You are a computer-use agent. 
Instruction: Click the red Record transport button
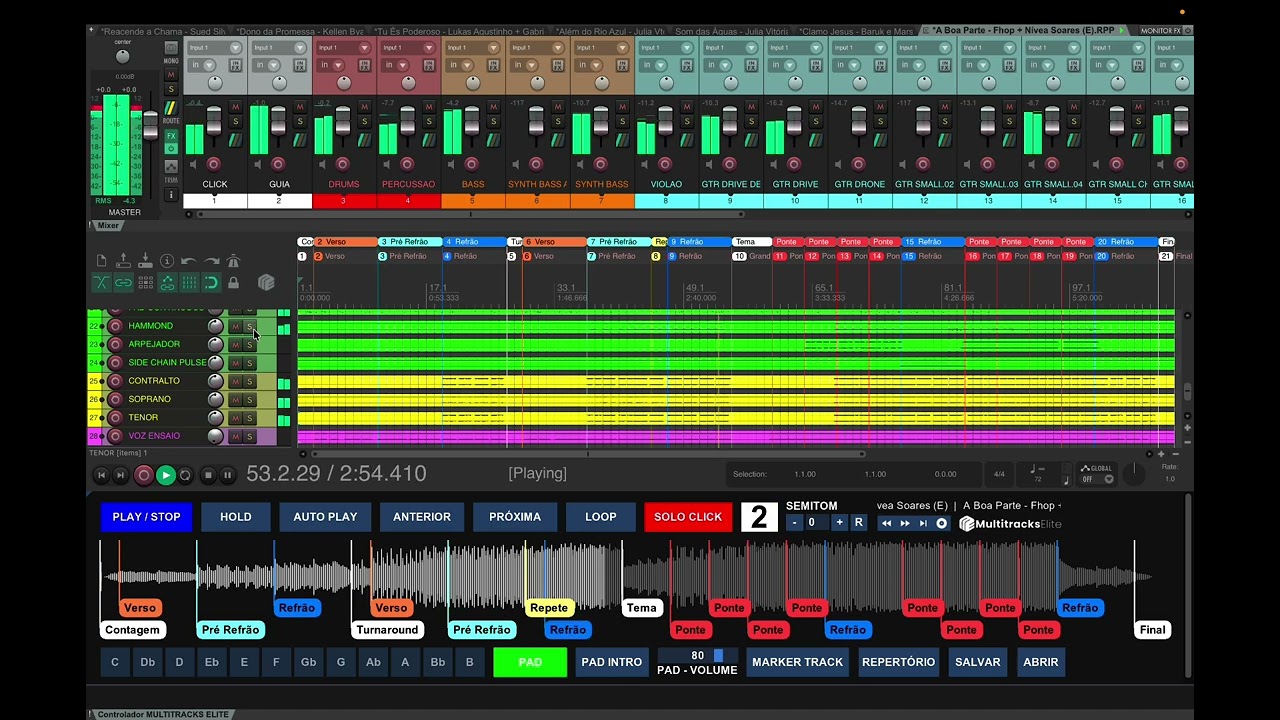click(x=143, y=476)
